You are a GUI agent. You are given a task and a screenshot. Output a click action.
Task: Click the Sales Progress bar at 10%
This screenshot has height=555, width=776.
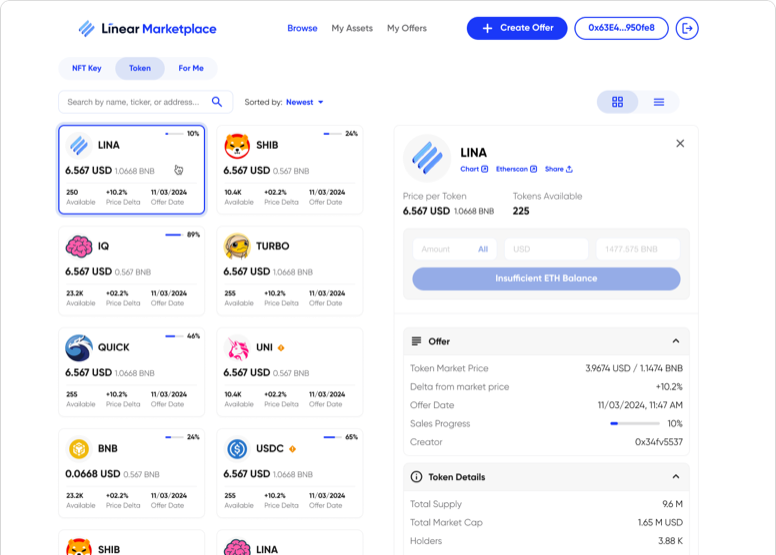coord(635,424)
